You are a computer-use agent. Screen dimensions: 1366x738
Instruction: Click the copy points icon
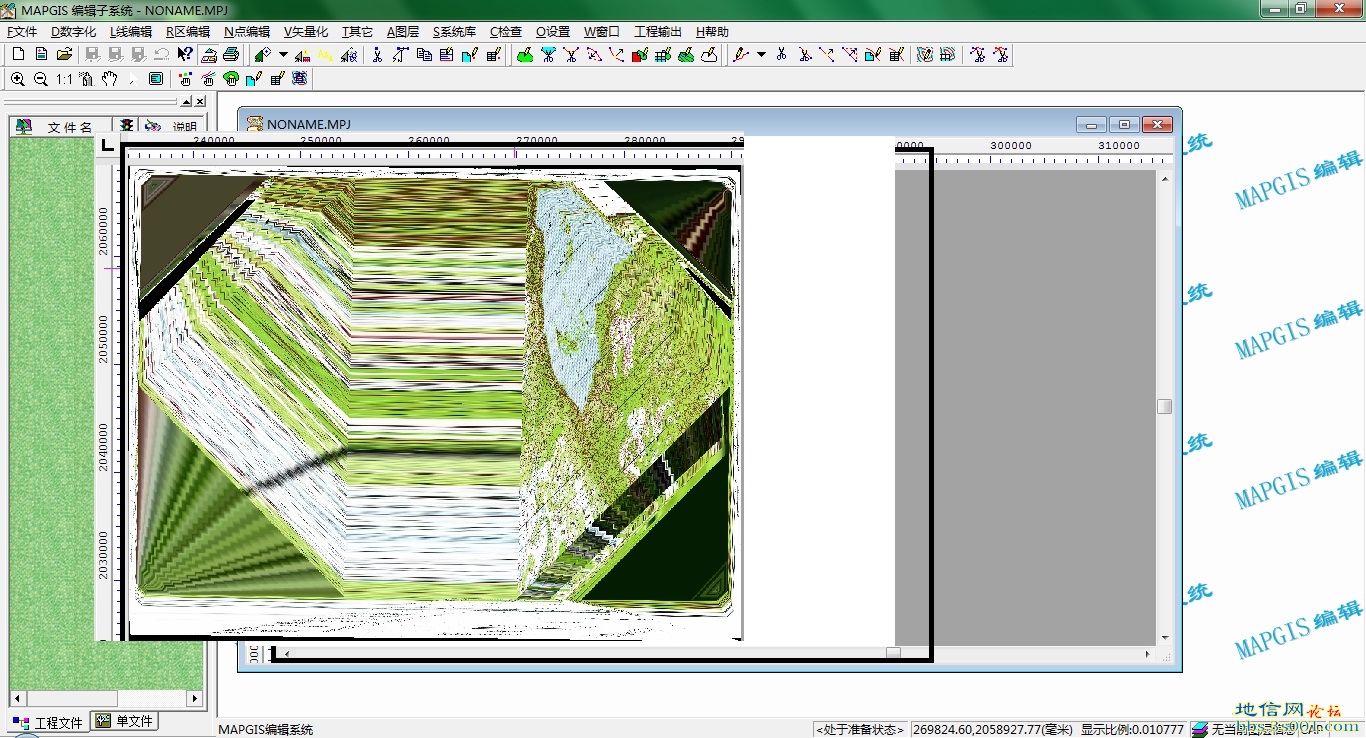(424, 54)
